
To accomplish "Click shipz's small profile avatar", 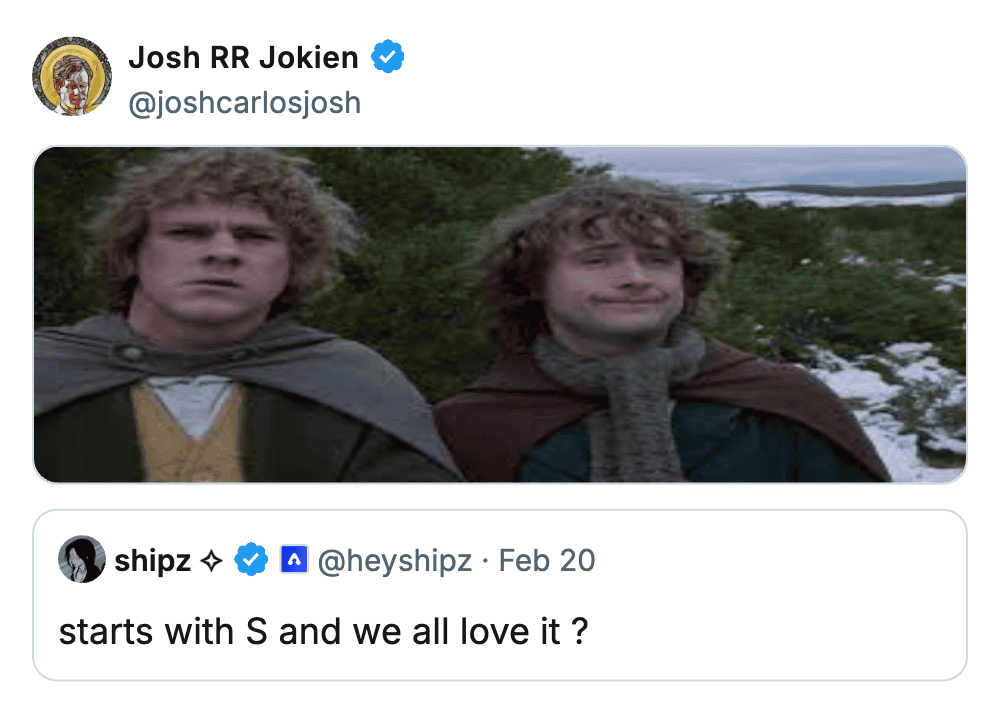I will point(82,560).
